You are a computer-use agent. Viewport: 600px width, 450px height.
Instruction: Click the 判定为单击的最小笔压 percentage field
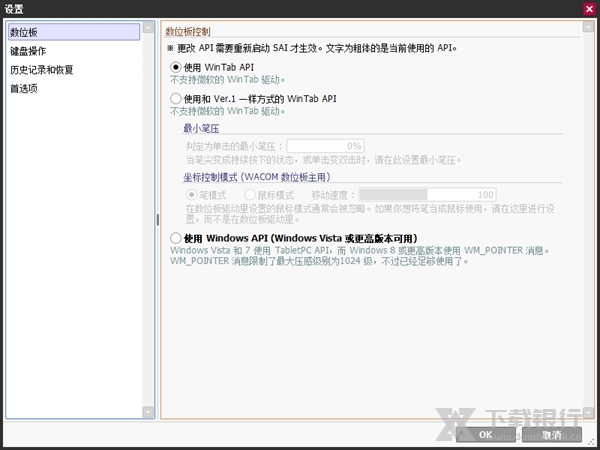(326, 146)
